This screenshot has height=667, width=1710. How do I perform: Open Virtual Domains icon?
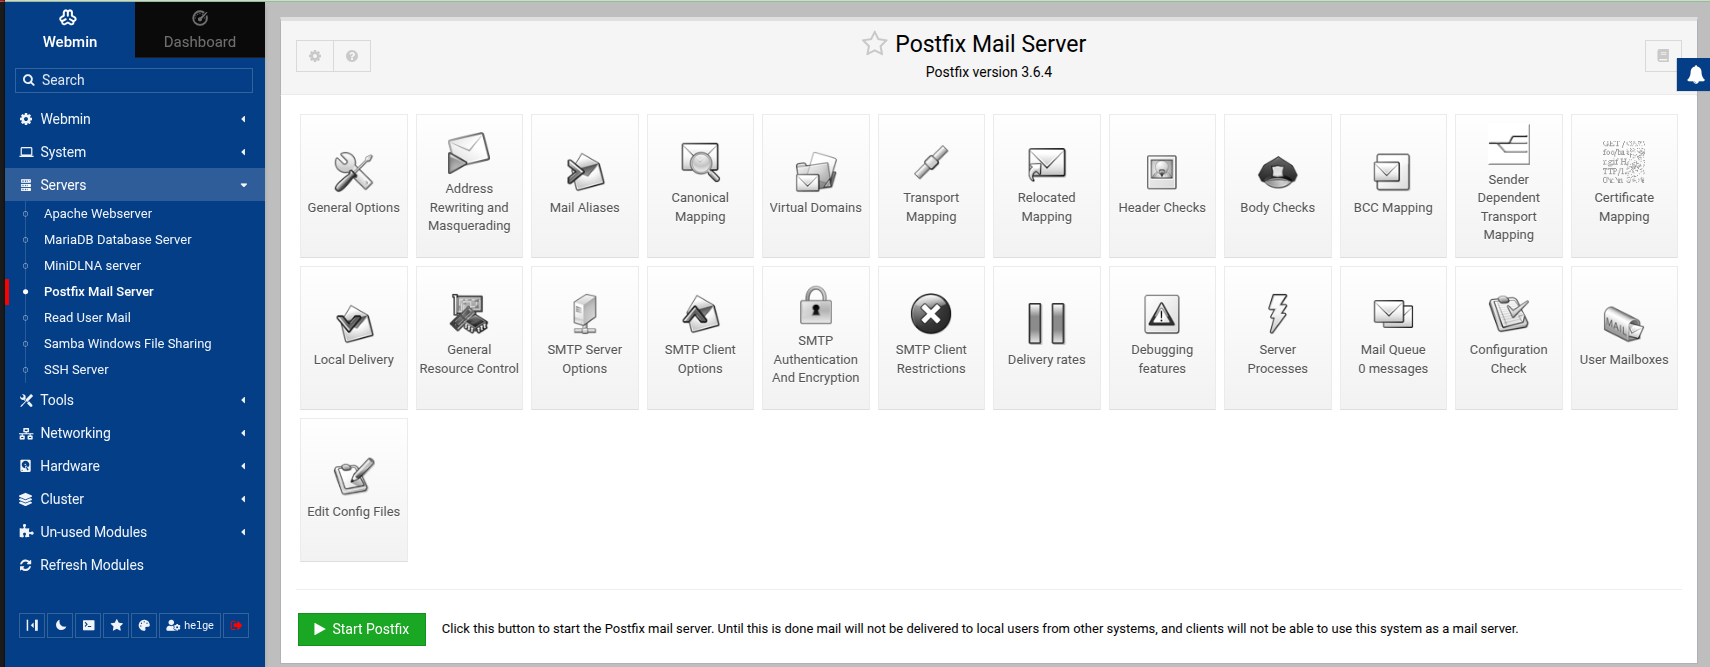(815, 185)
